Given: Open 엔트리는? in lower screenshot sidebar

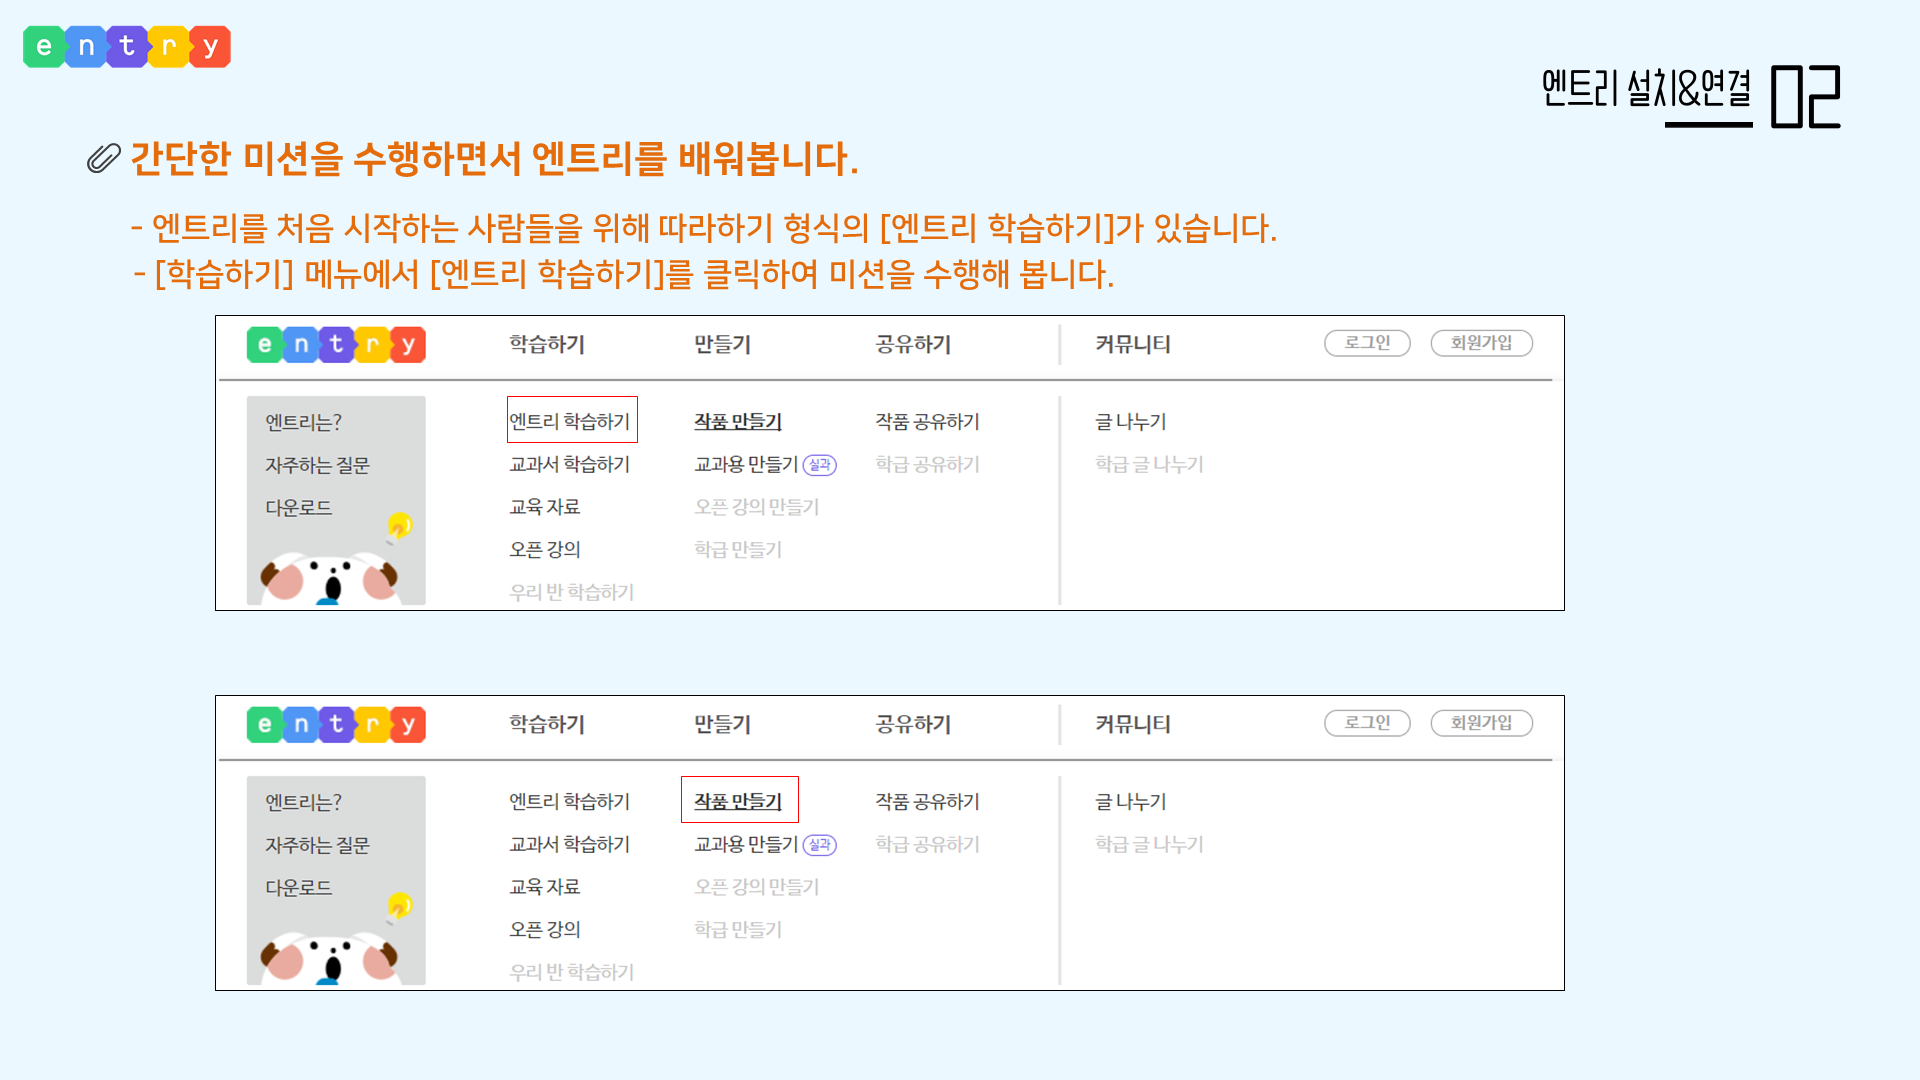Looking at the screenshot, I should pos(304,802).
